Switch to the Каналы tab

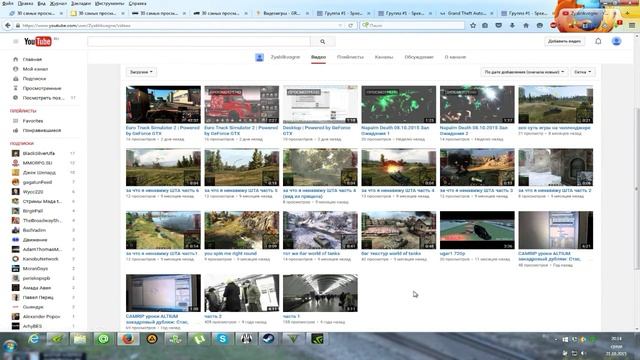click(x=384, y=57)
